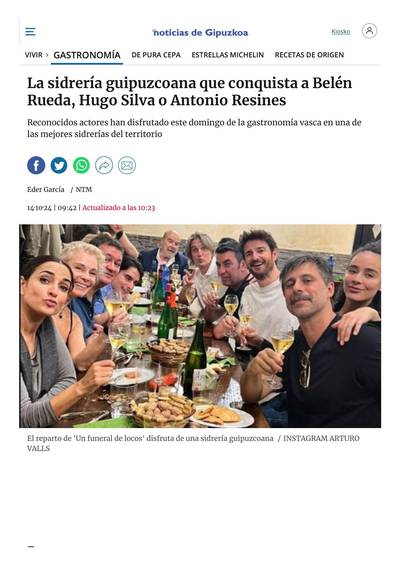Switch to the DE PURA CEPA tab
This screenshot has width=400, height=566.
156,55
